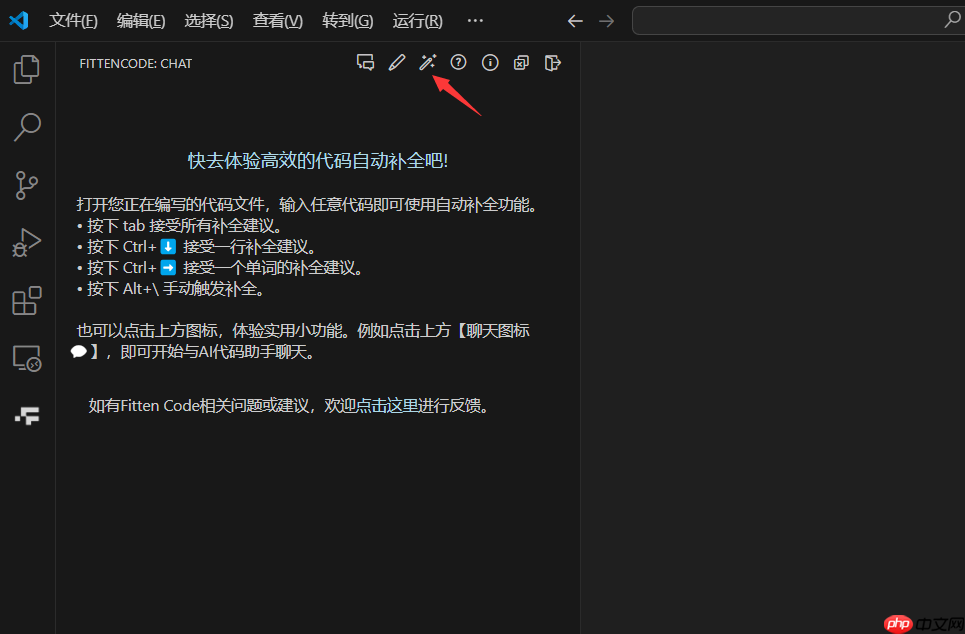Open the Run and Debug view
This screenshot has width=965, height=634.
click(26, 242)
